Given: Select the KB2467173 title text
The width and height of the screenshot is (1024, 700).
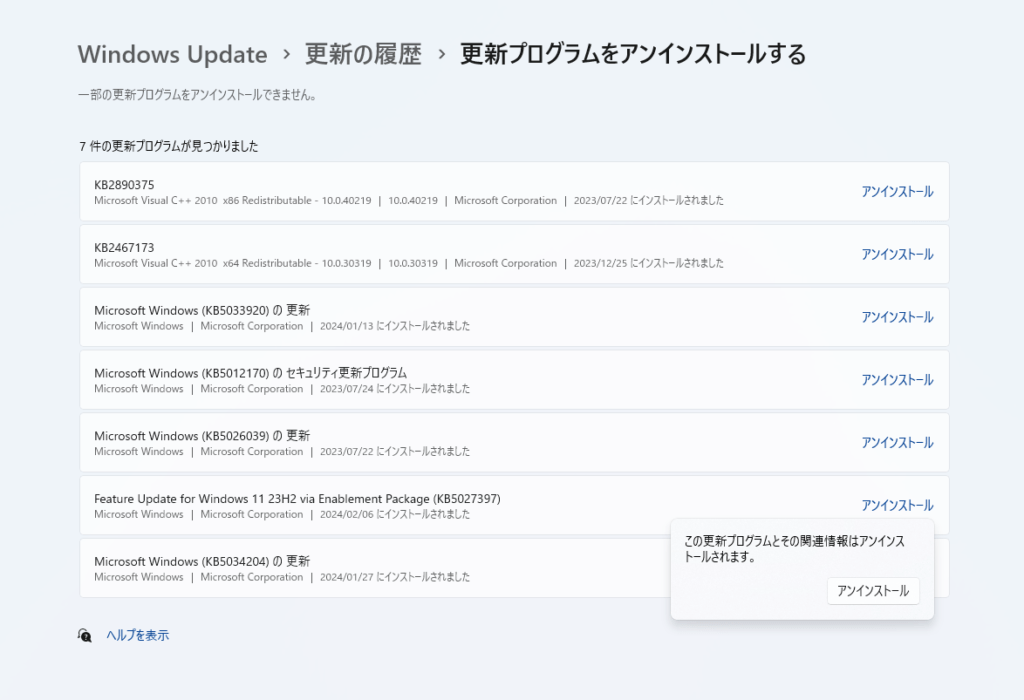Looking at the screenshot, I should [x=124, y=247].
